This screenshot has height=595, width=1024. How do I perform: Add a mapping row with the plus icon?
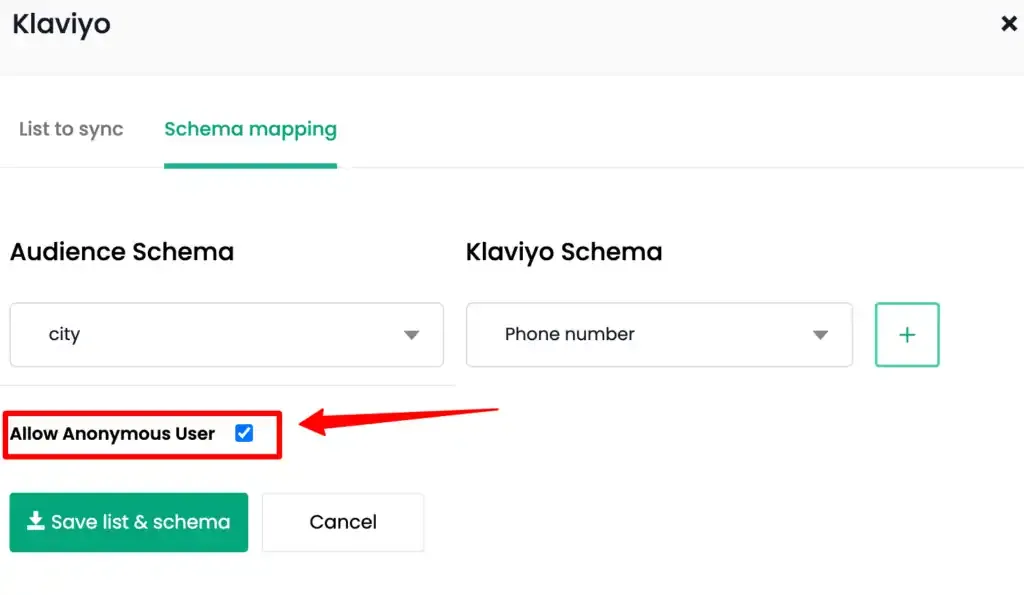tap(907, 334)
